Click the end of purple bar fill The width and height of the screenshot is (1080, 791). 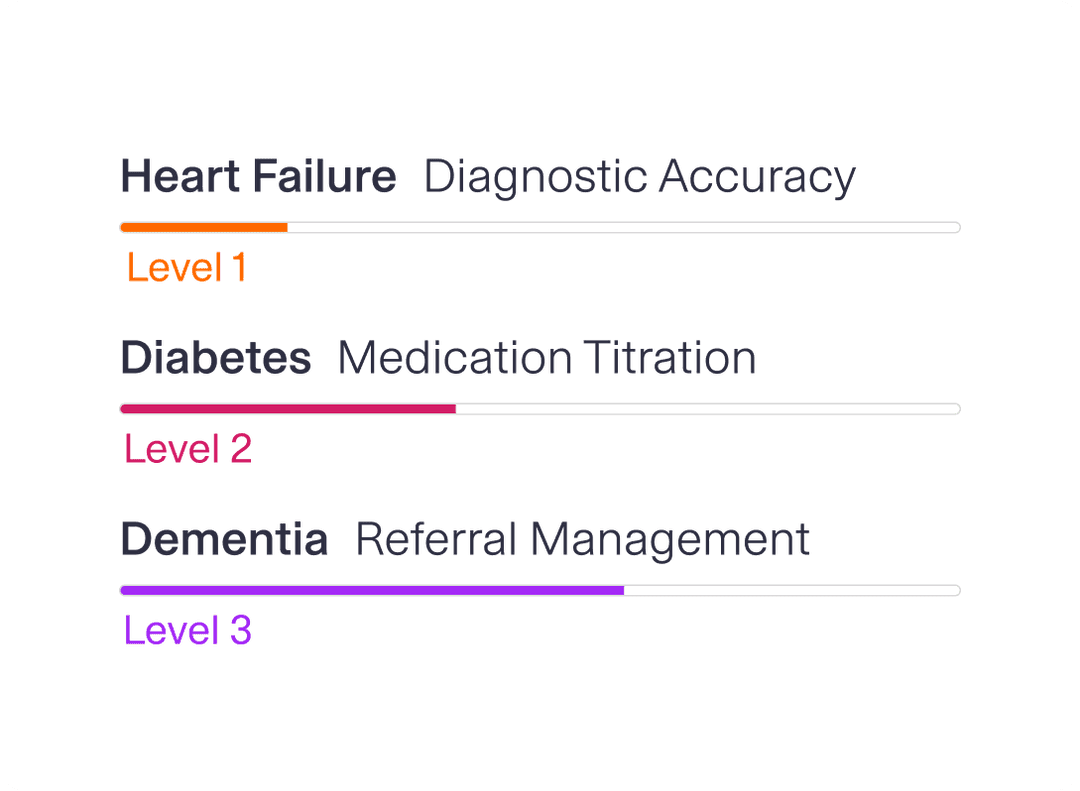click(621, 590)
